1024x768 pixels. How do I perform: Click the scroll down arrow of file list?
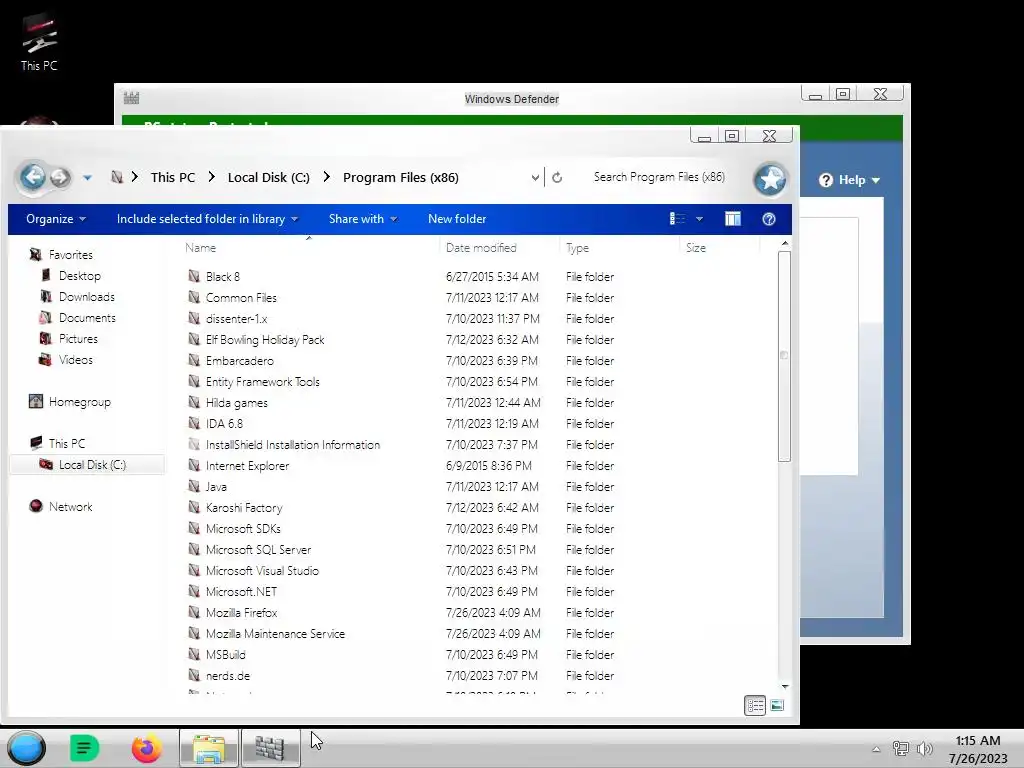(x=785, y=686)
